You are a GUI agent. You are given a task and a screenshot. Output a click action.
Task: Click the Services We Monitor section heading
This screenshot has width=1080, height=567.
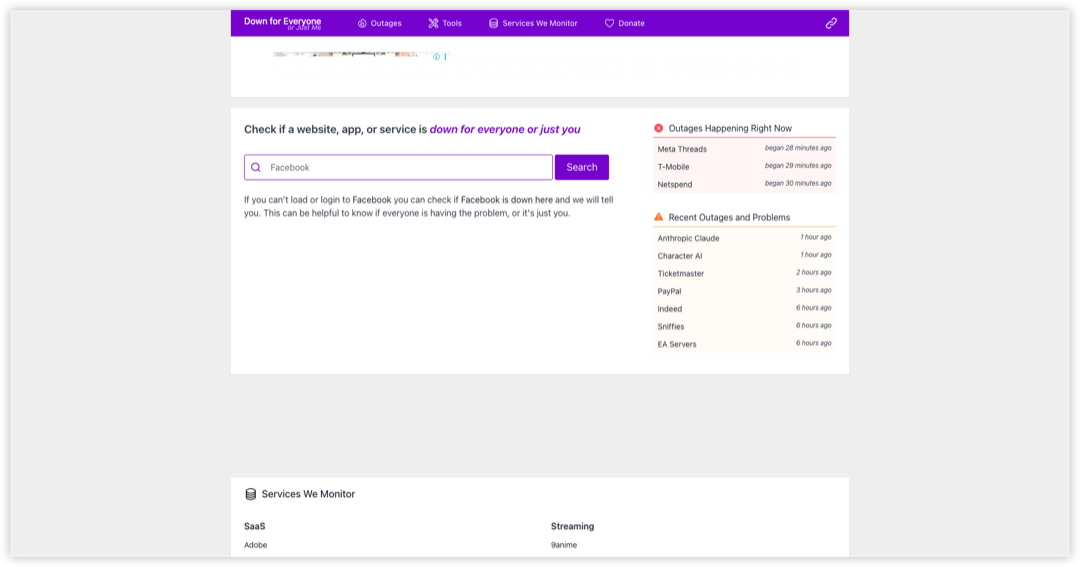coord(308,494)
